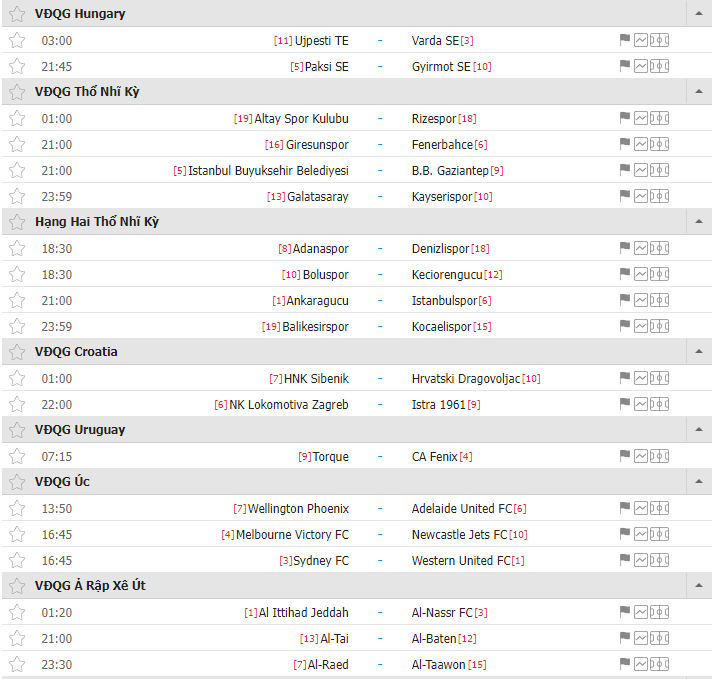
Task: Favorite the Al-Raed vs Al-Taawon match
Action: coord(17,664)
